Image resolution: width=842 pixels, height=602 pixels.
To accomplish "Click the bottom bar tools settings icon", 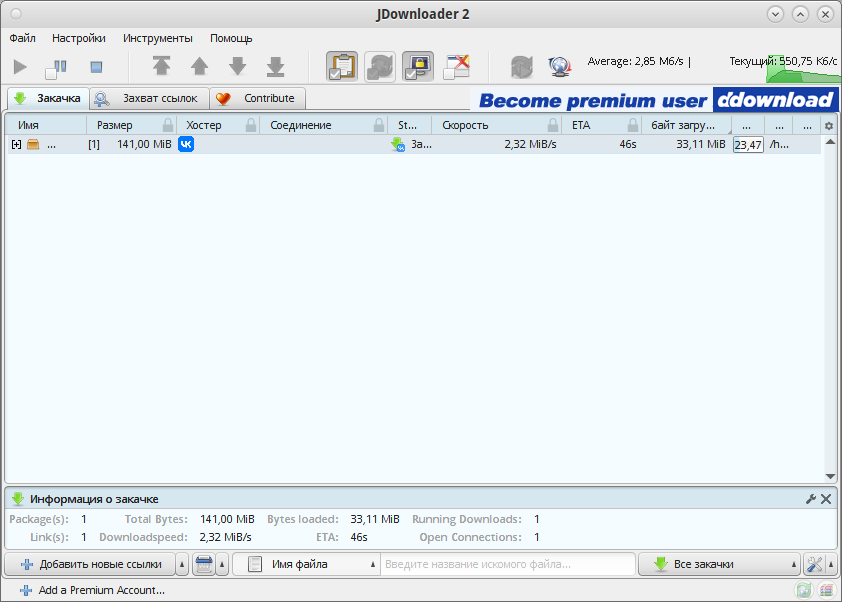I will (815, 564).
